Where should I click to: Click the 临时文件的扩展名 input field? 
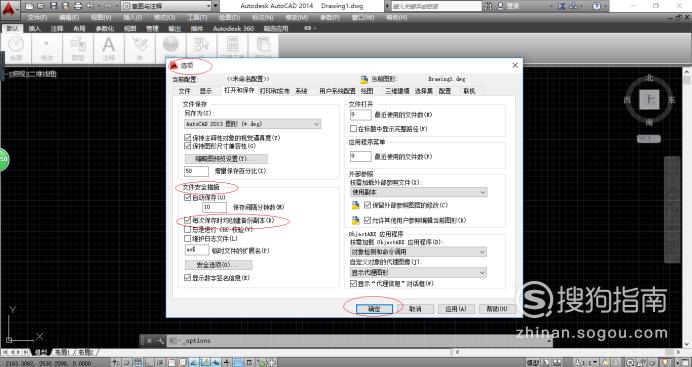click(x=196, y=250)
